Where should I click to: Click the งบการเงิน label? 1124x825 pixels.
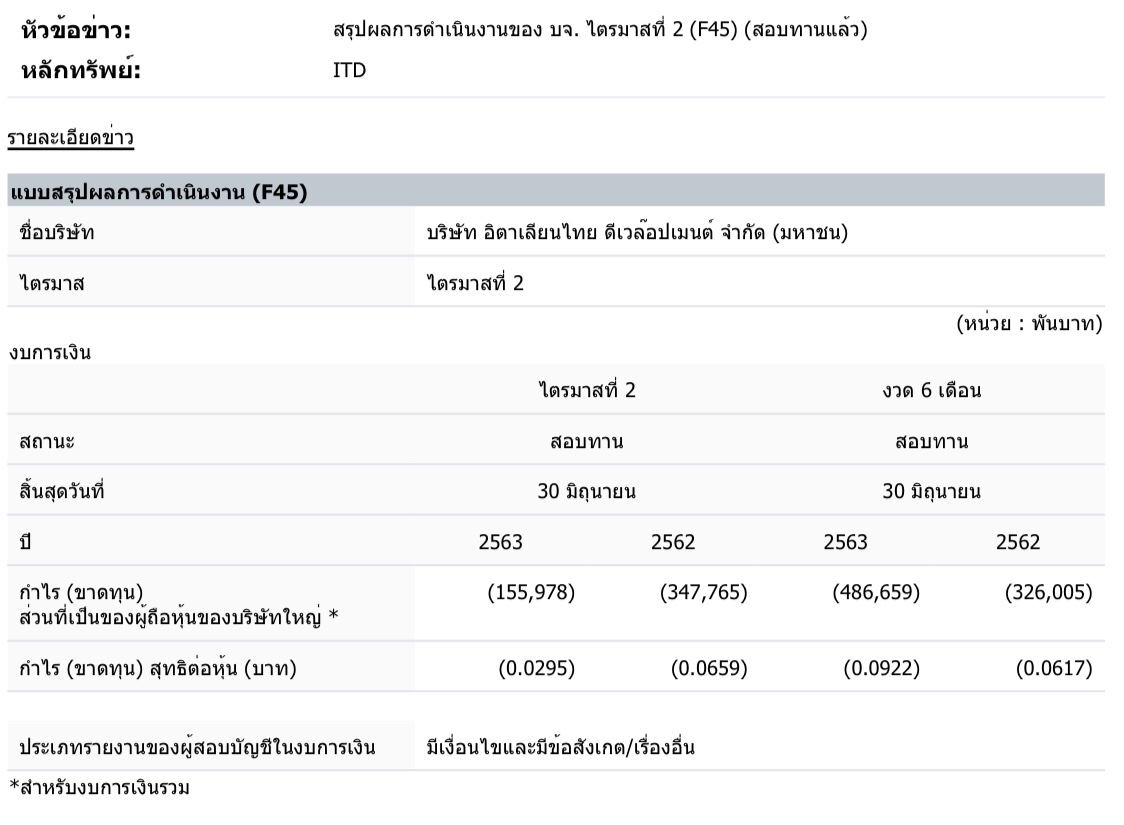point(50,351)
